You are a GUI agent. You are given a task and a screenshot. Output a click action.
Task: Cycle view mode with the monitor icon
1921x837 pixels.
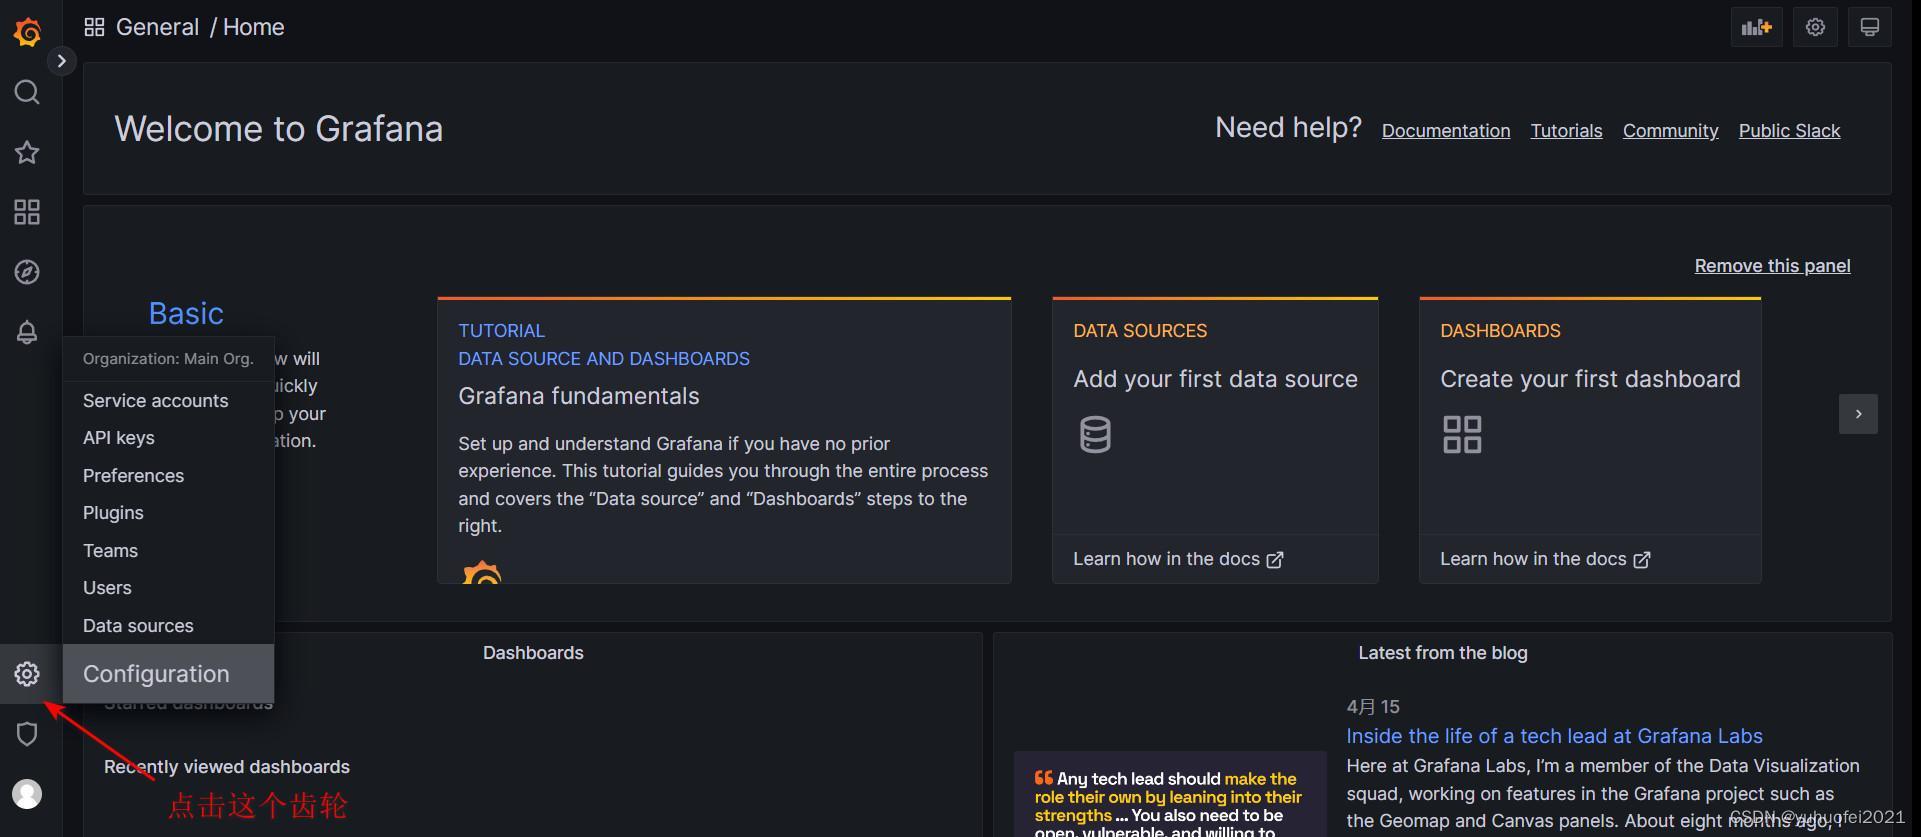point(1869,27)
